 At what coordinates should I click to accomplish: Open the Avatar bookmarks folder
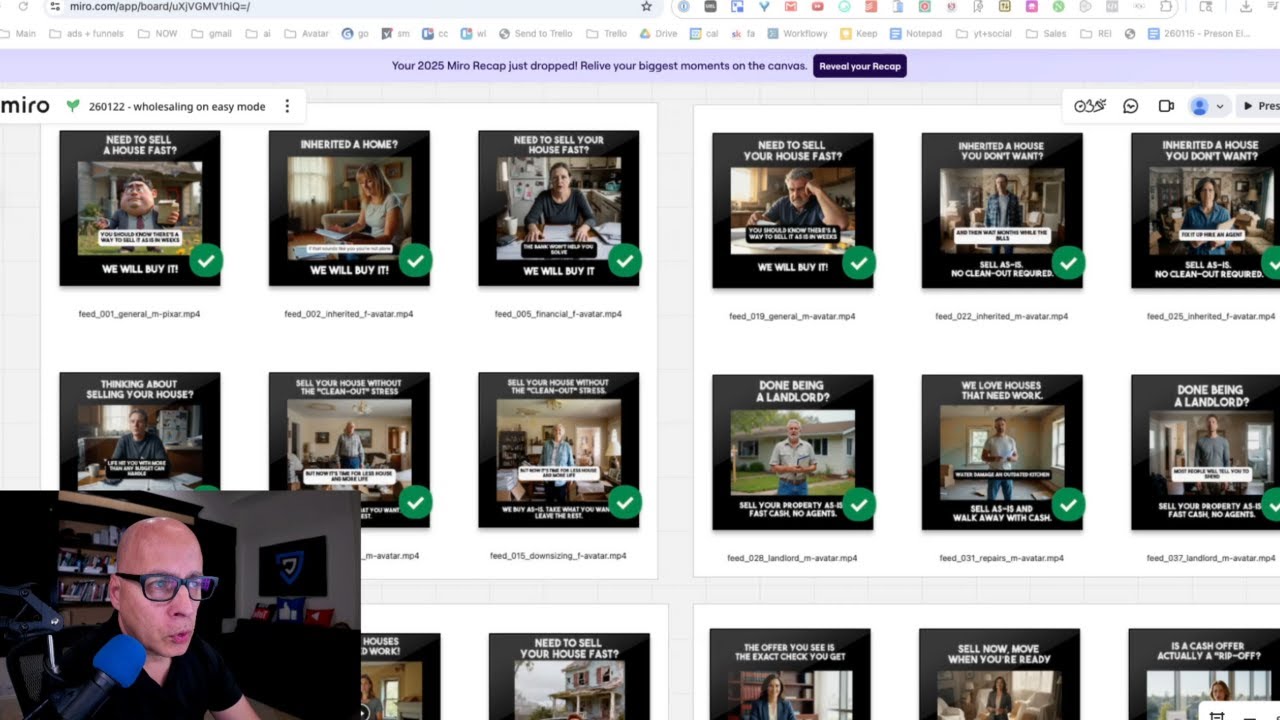pyautogui.click(x=307, y=33)
